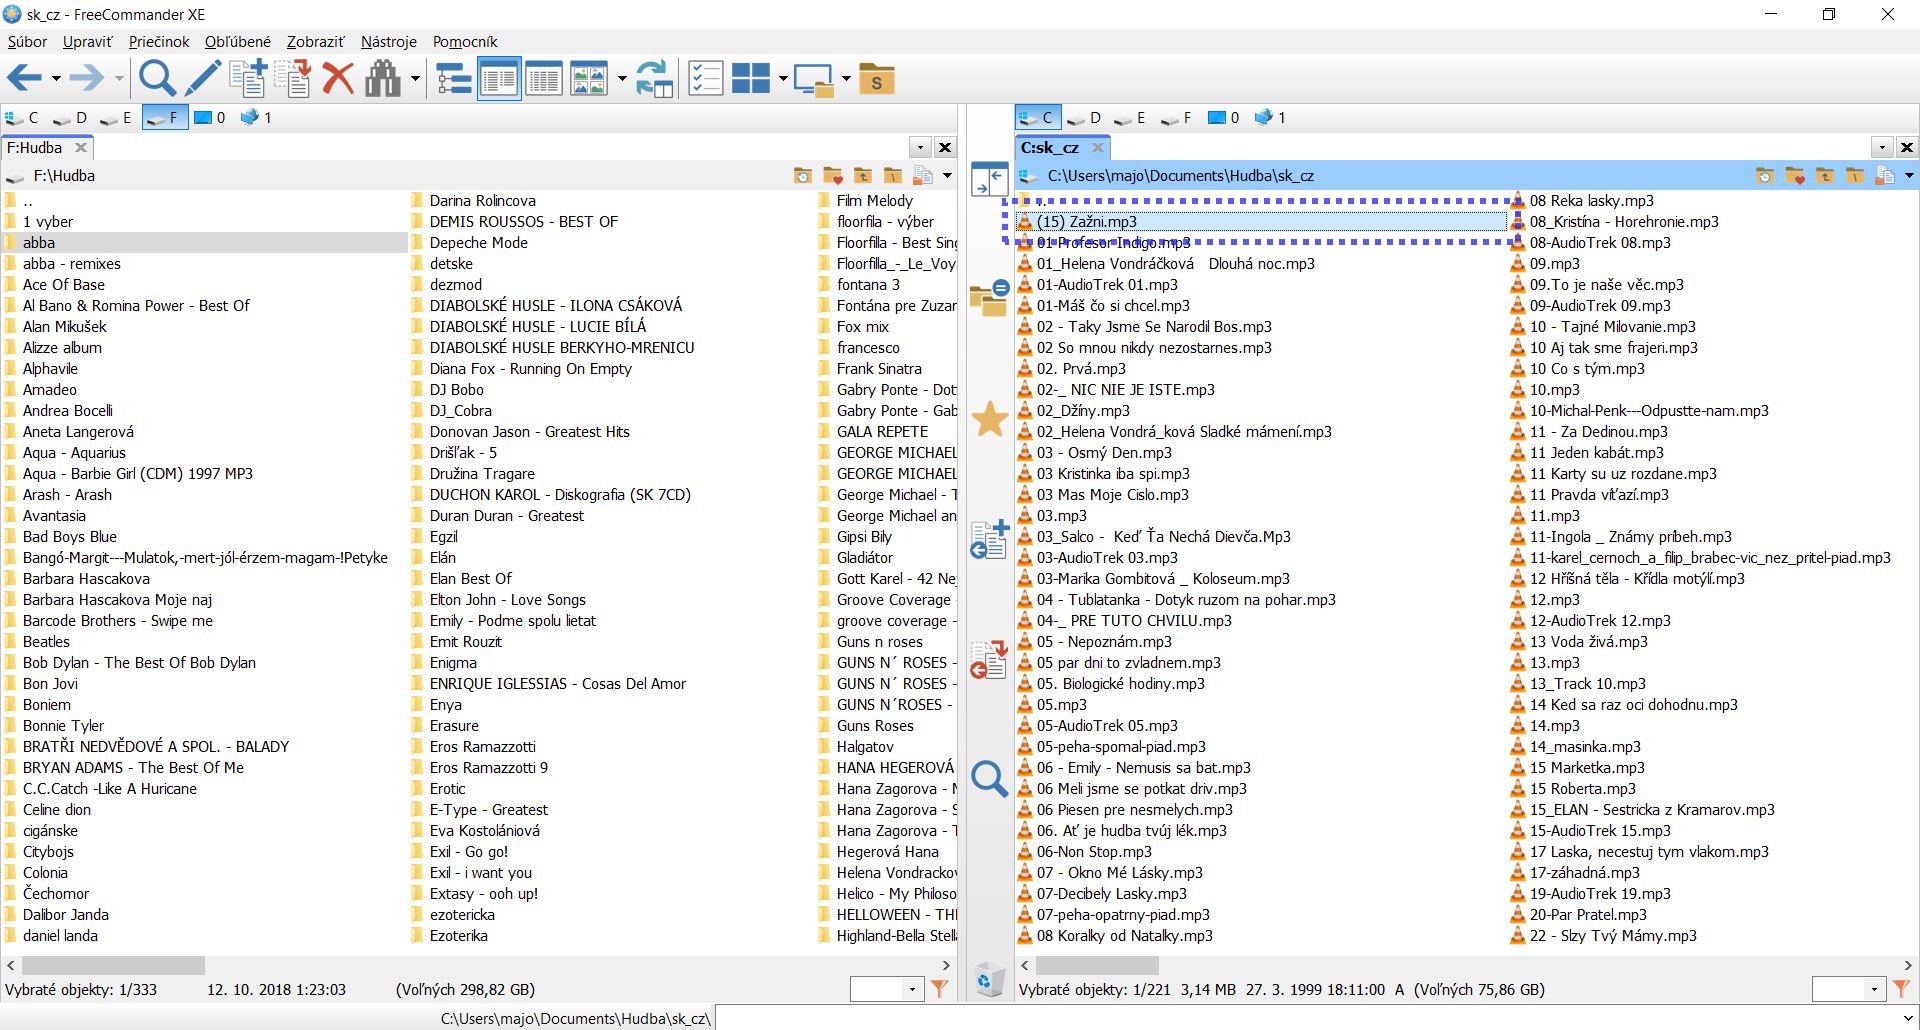1920x1030 pixels.
Task: Open the Zobraziť menu
Action: [x=315, y=41]
